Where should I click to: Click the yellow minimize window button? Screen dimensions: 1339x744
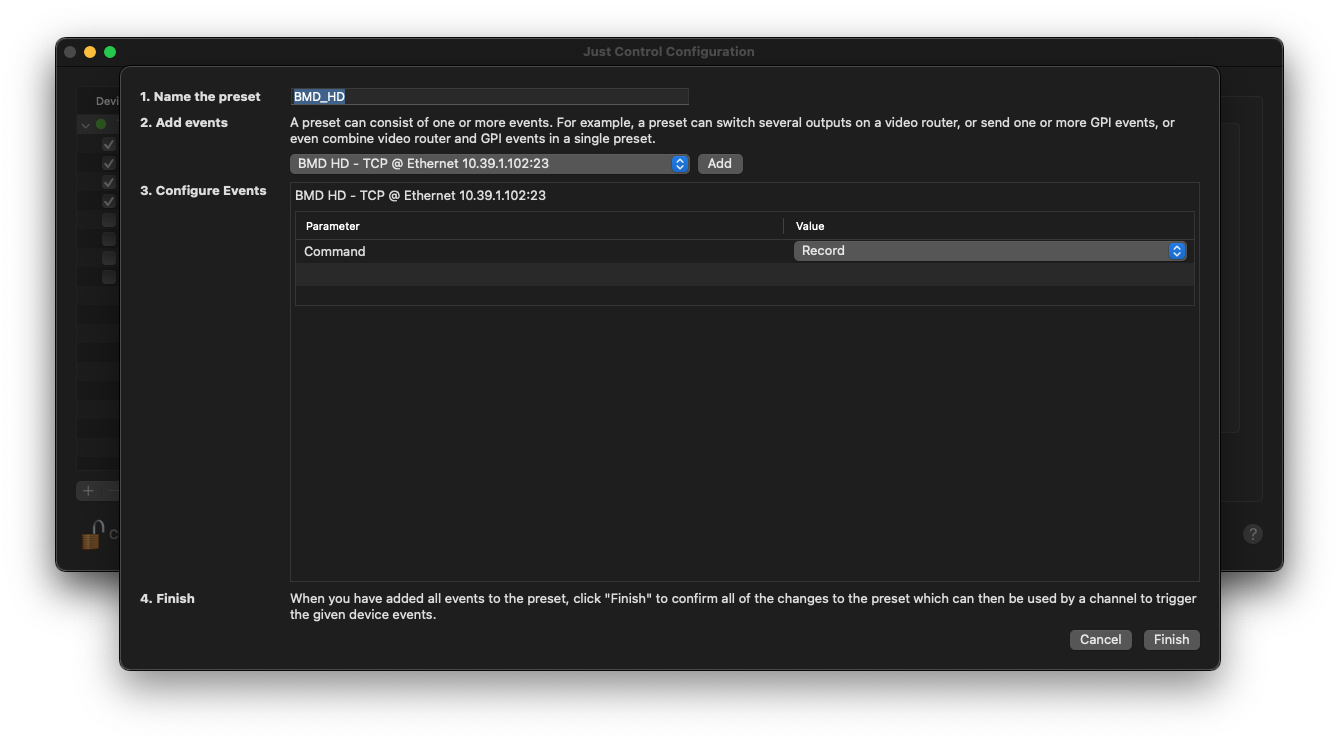90,52
